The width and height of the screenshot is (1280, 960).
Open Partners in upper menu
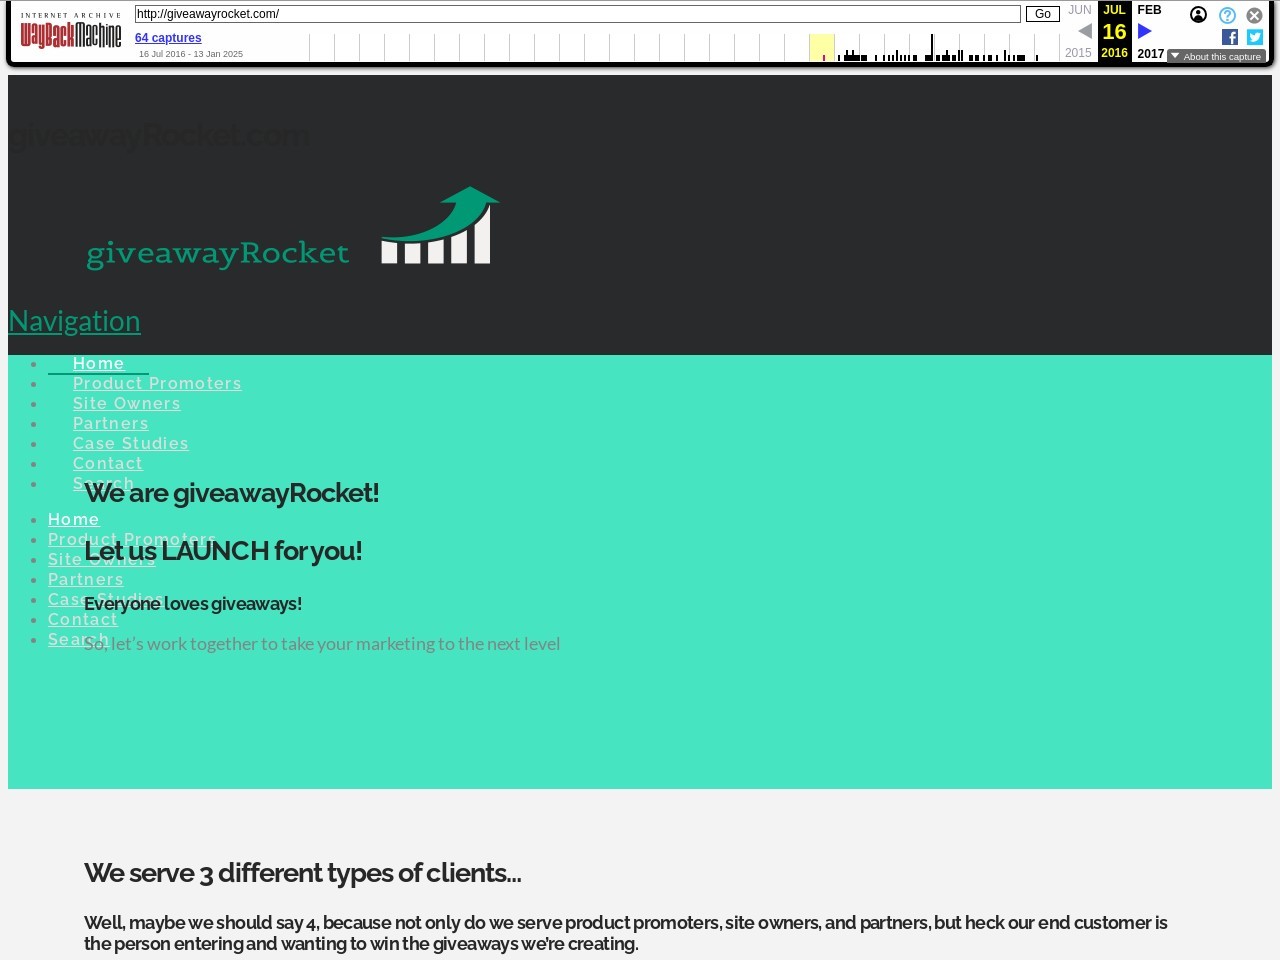coord(111,424)
